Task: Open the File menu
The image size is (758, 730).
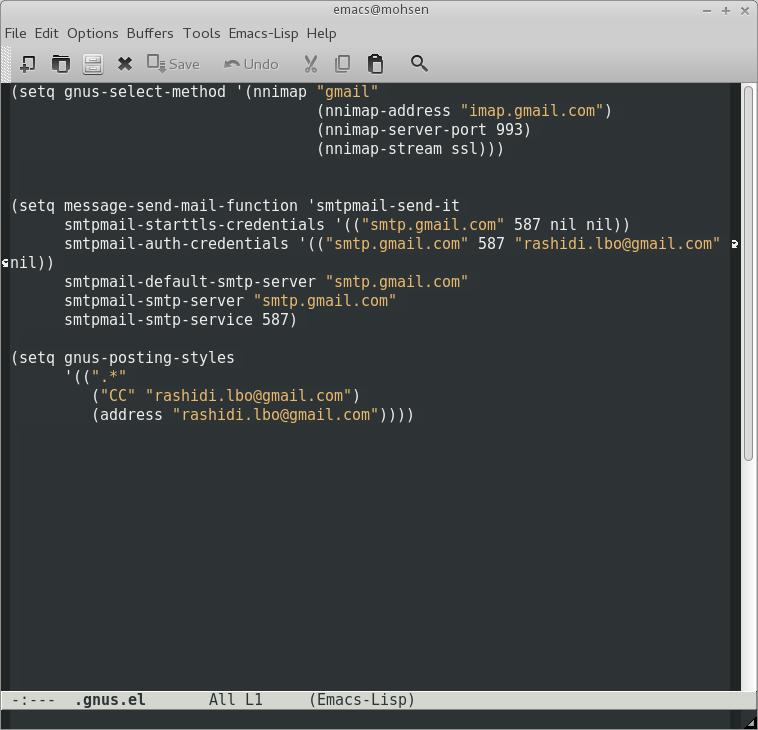Action: coord(15,33)
